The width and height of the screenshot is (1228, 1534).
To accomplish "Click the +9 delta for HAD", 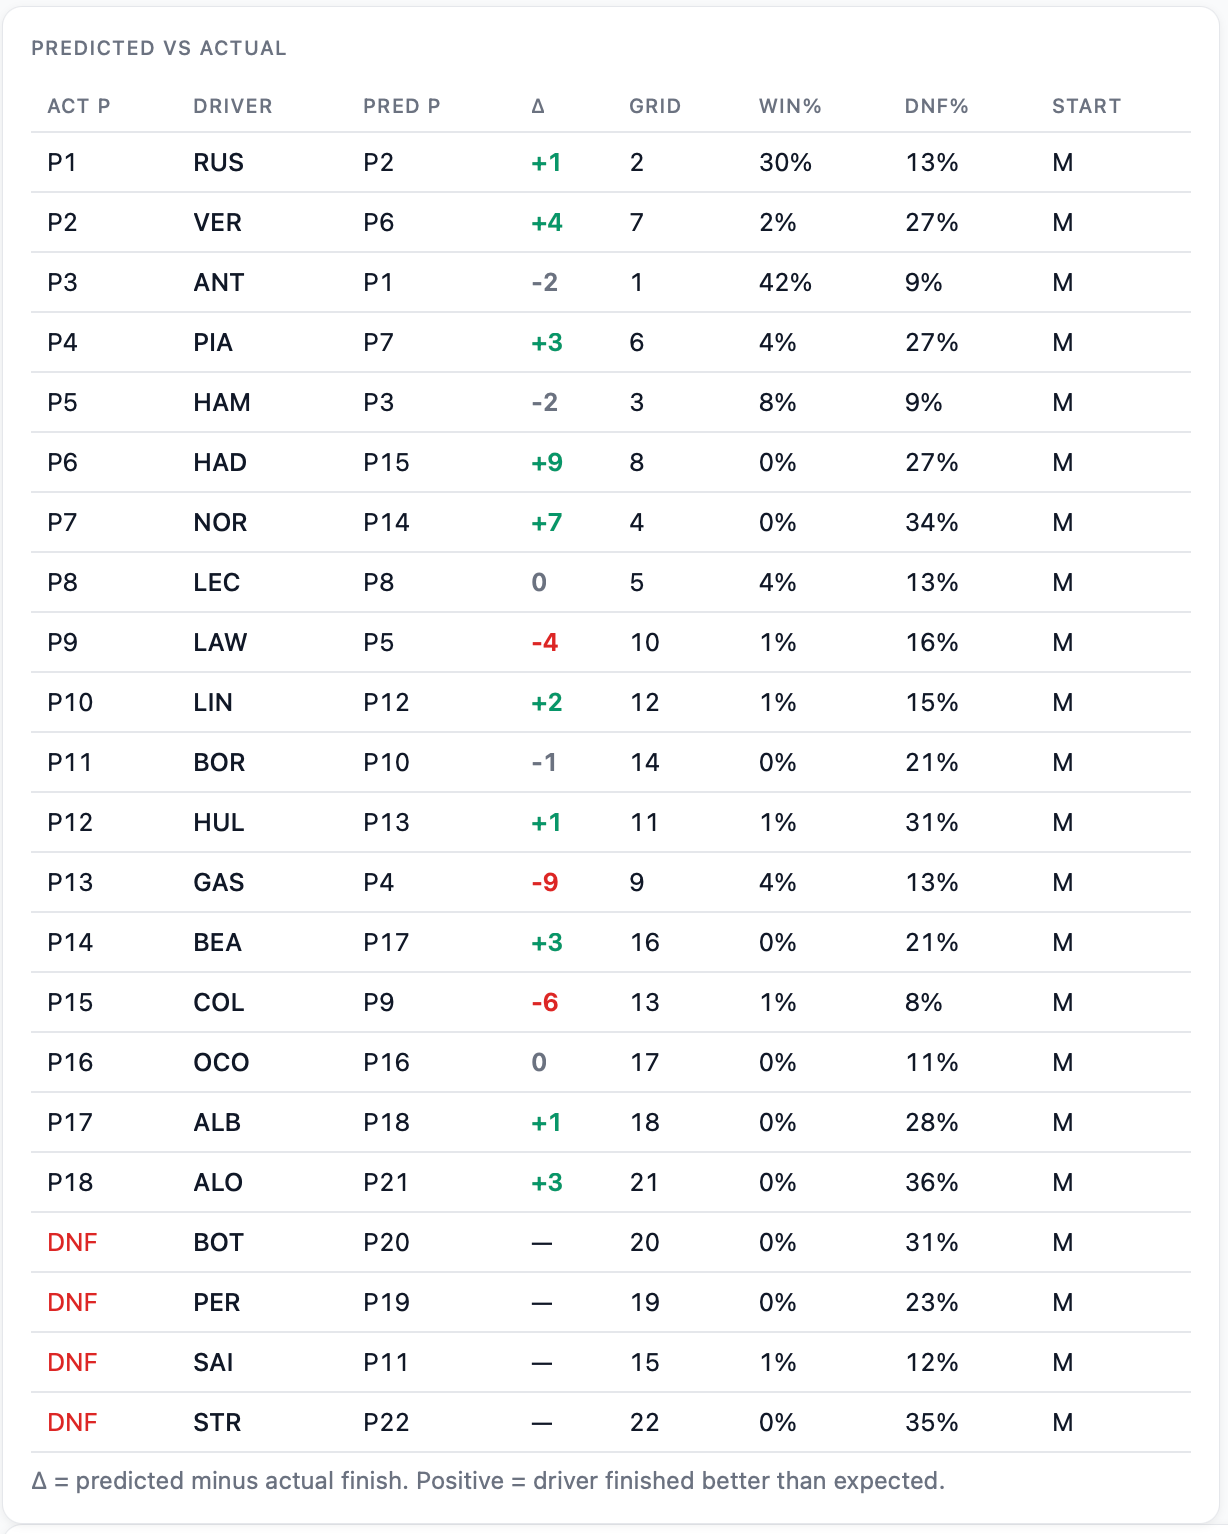I will 547,462.
